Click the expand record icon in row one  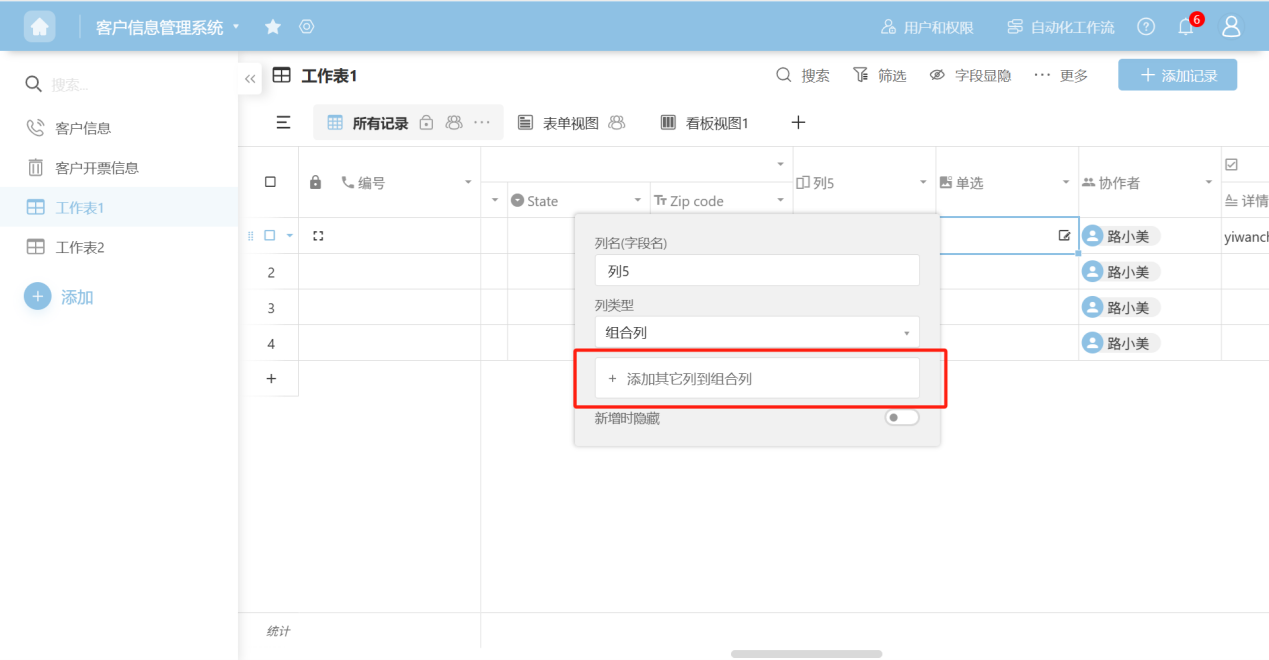click(x=318, y=236)
